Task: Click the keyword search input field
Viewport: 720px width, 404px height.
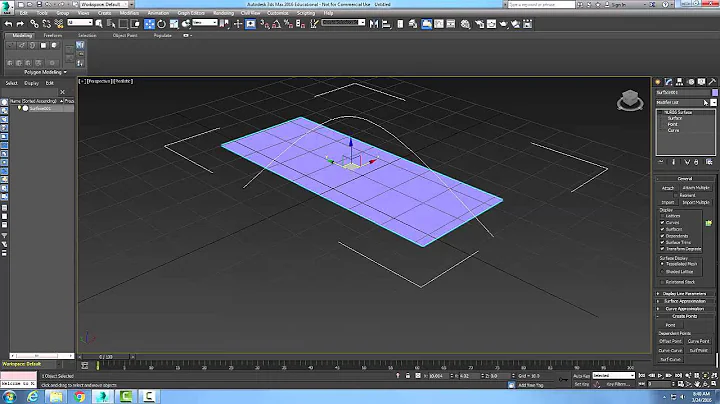Action: [x=541, y=5]
